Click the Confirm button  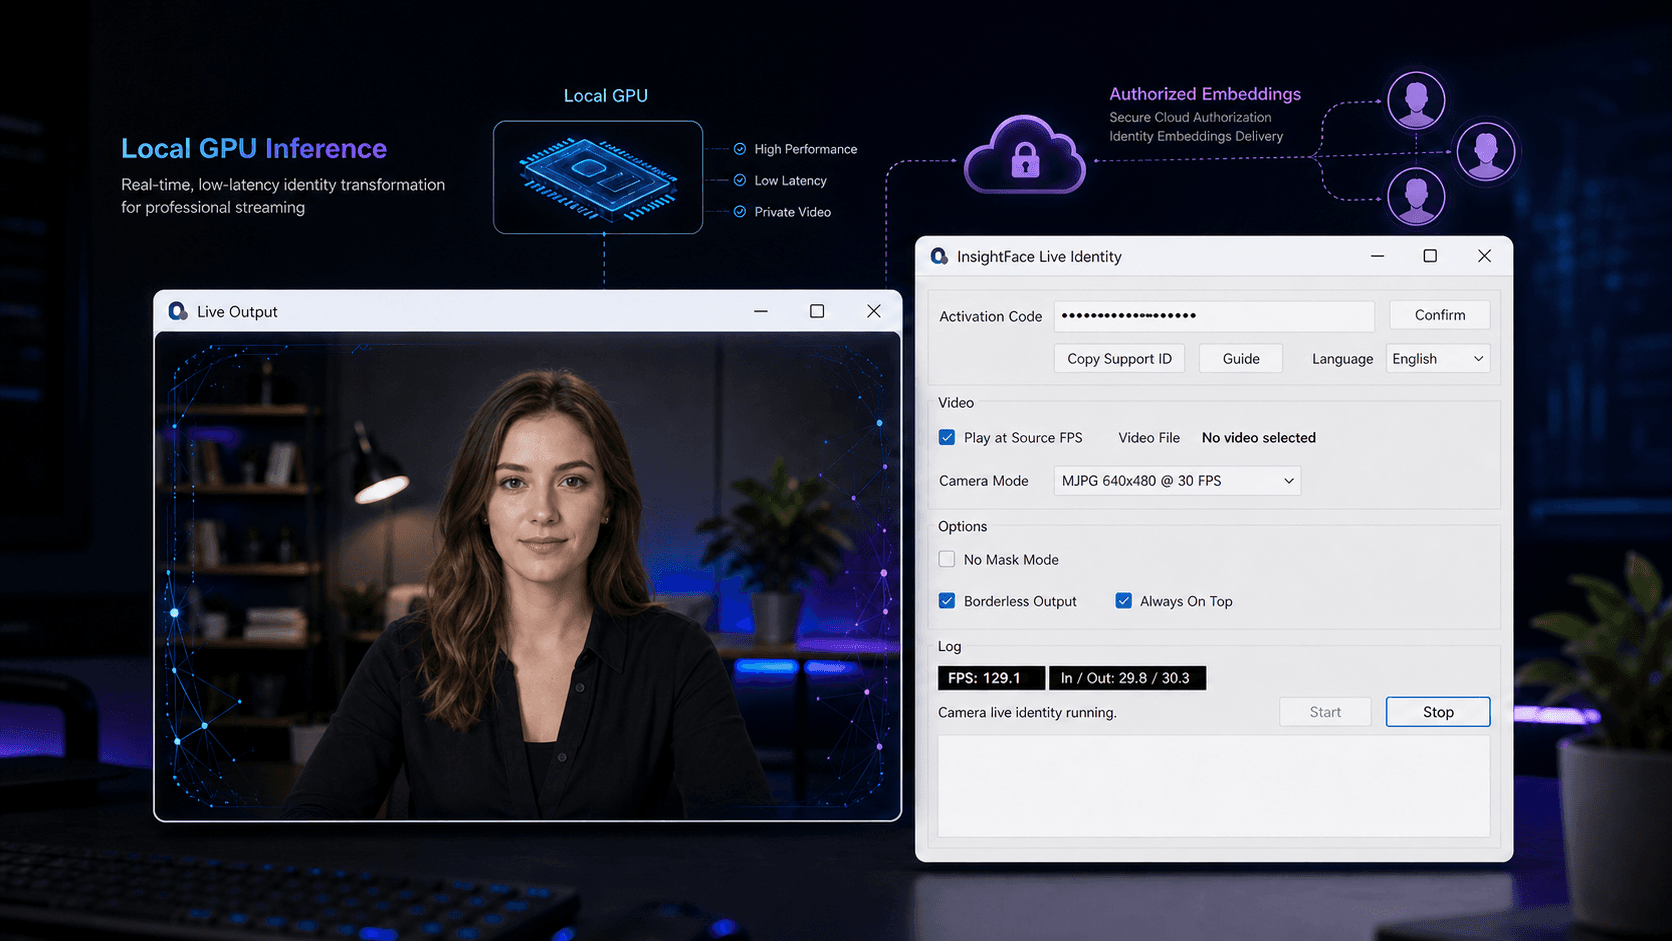1440,315
